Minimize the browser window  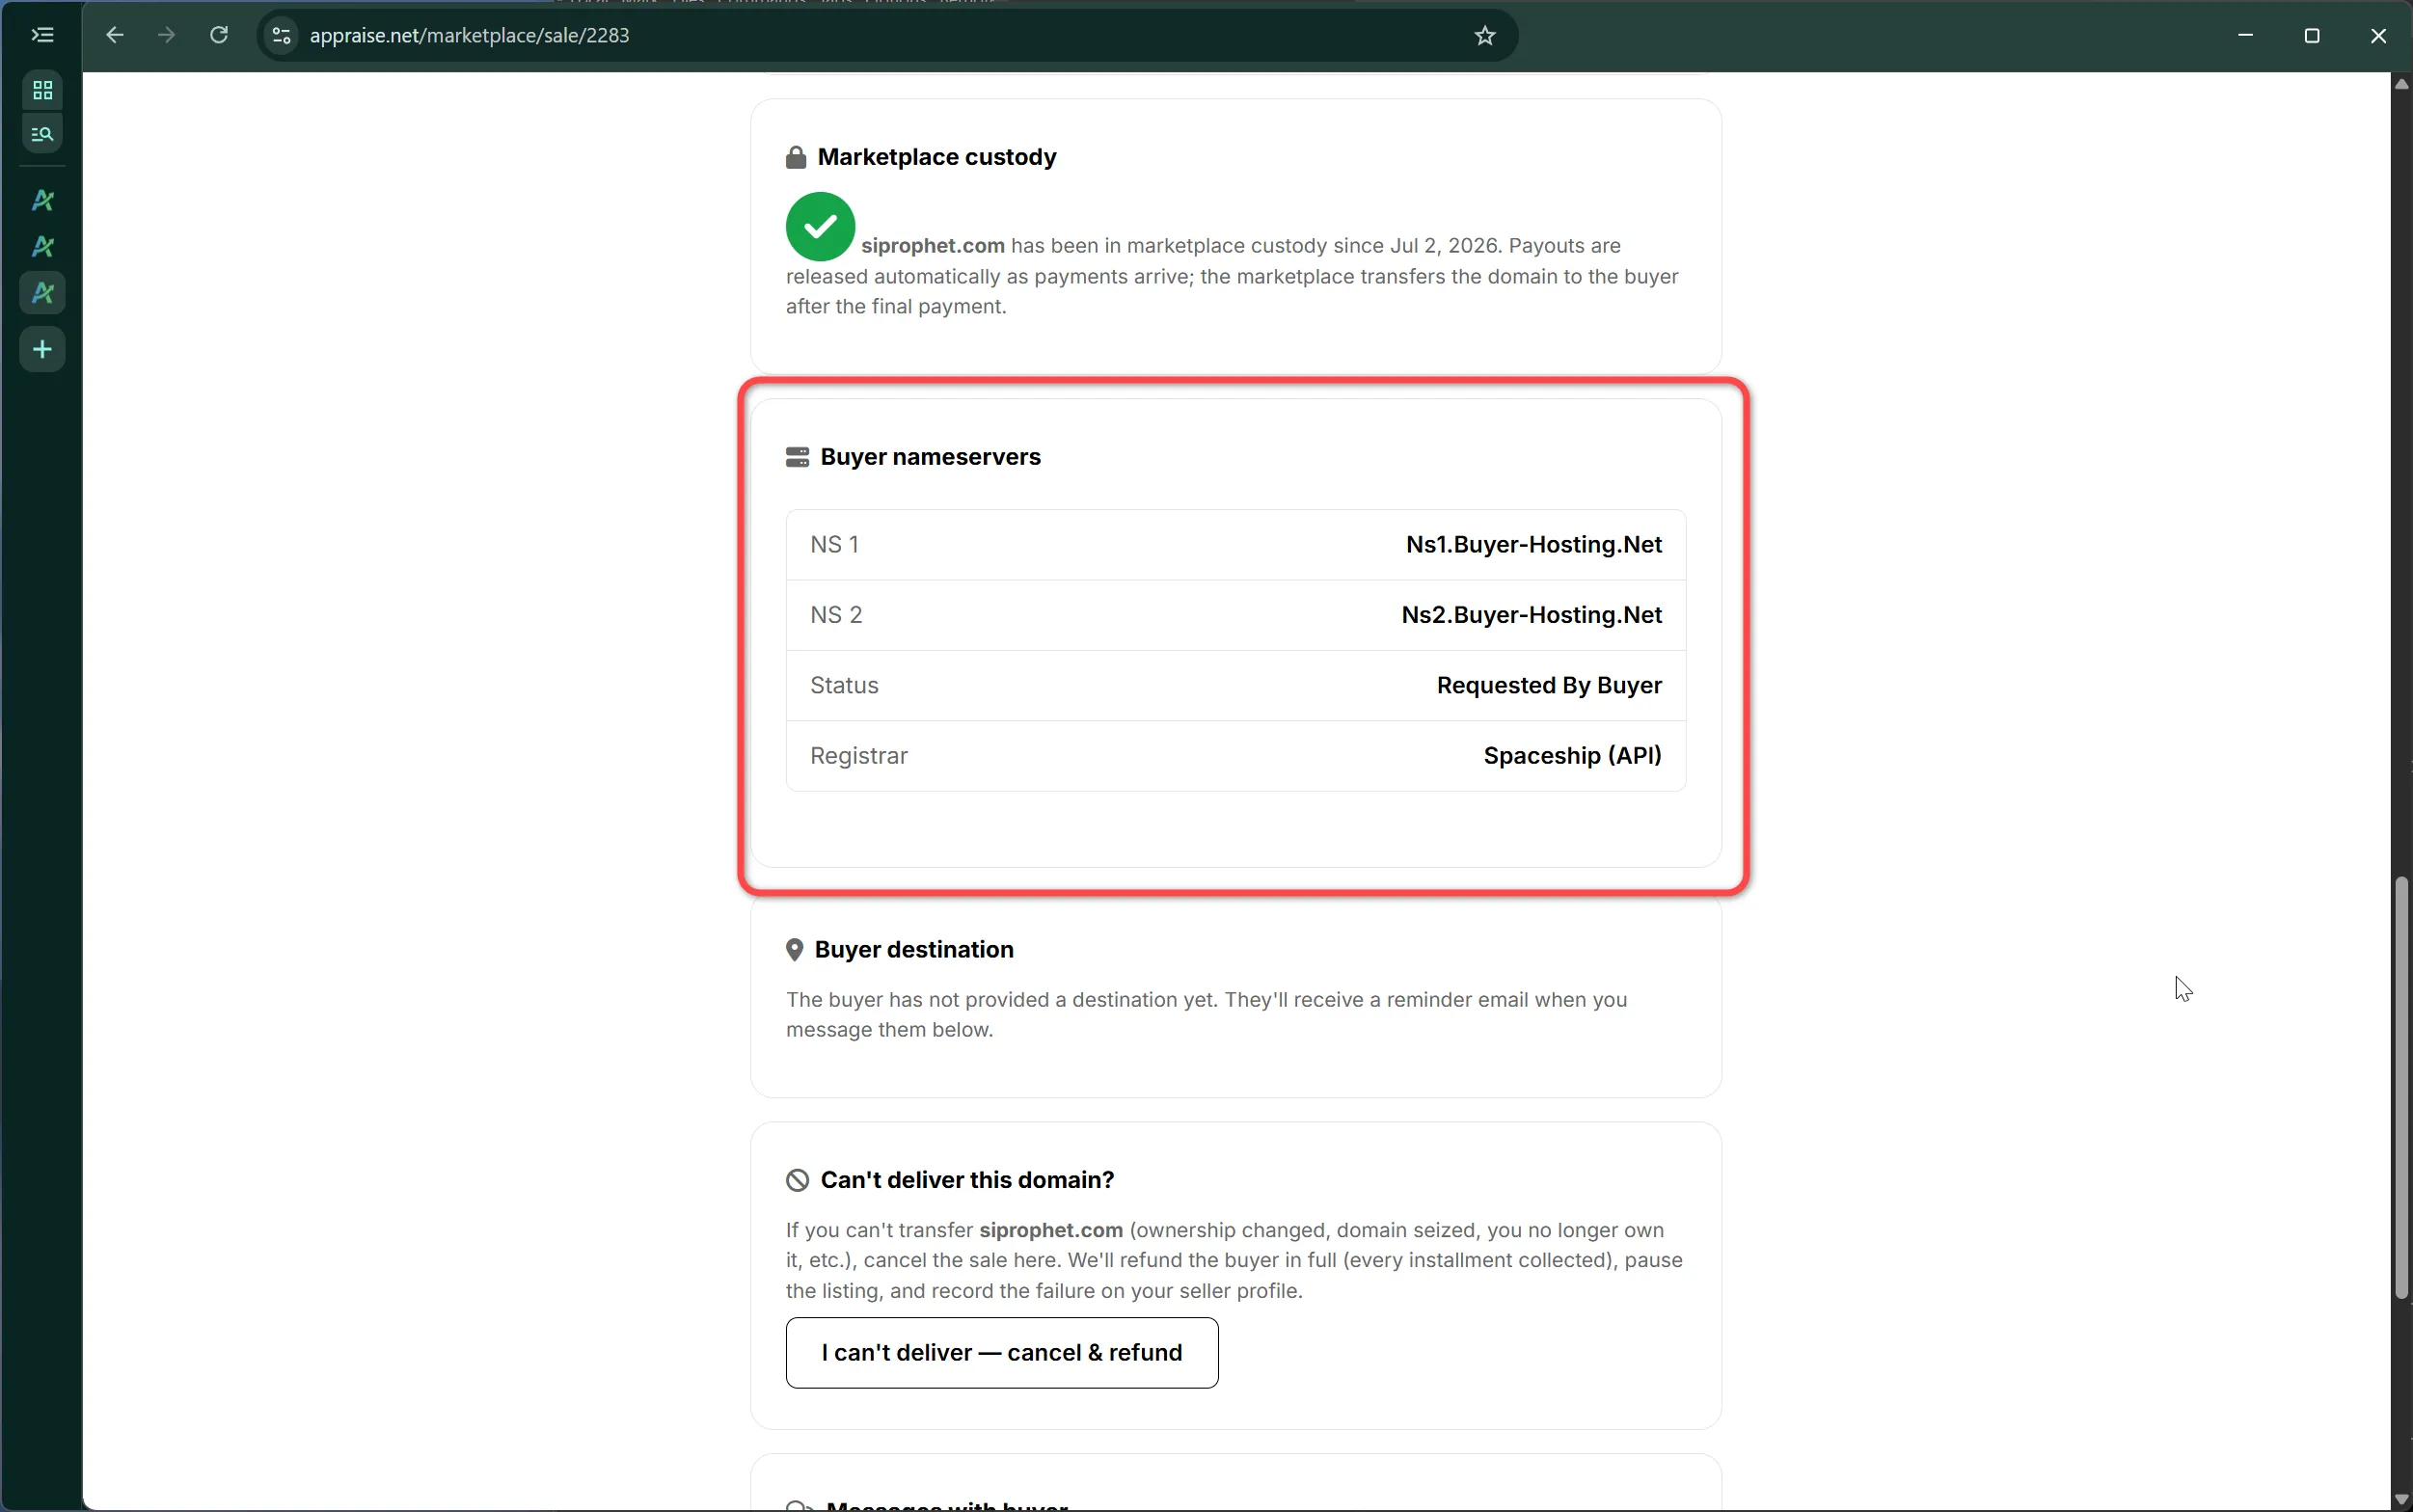2245,35
